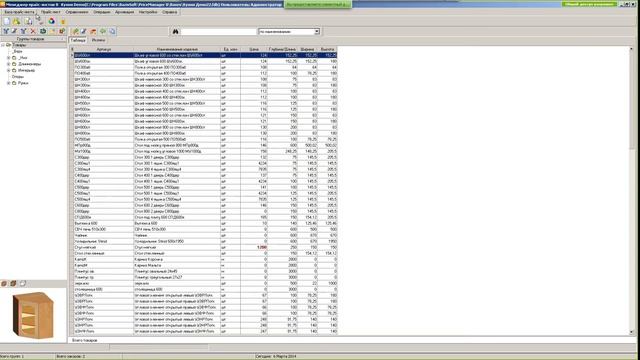
Task: Click the 'Ед. изм' column header
Action: tap(230, 49)
